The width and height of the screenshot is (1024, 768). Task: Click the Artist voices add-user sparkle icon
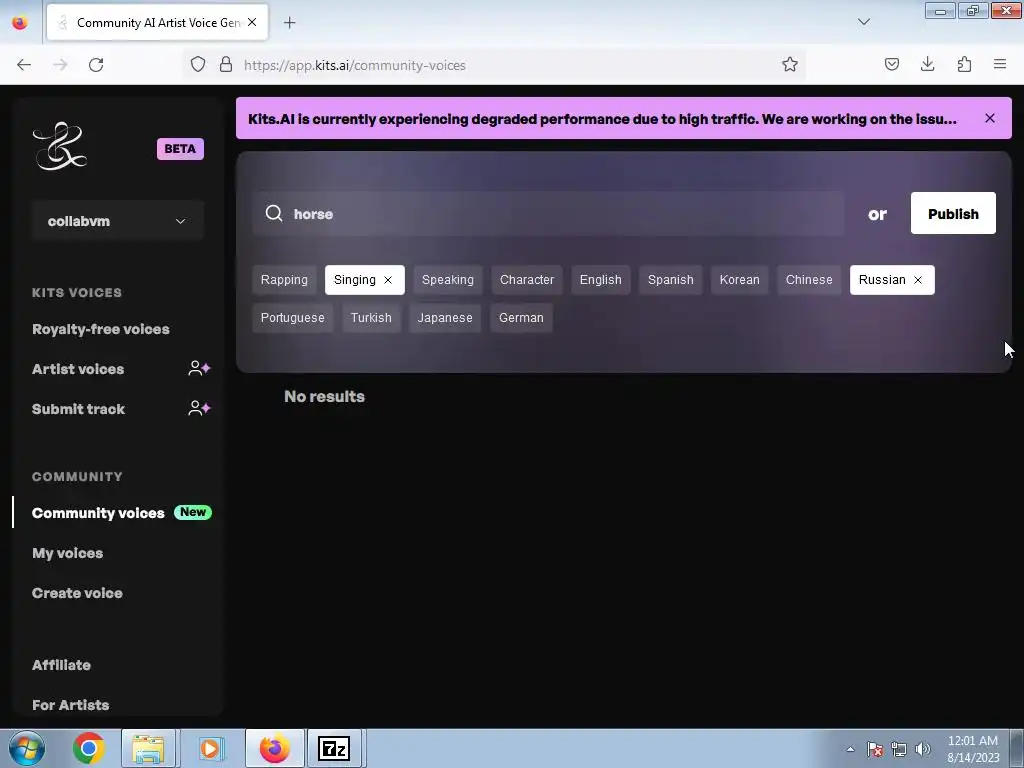coord(199,368)
